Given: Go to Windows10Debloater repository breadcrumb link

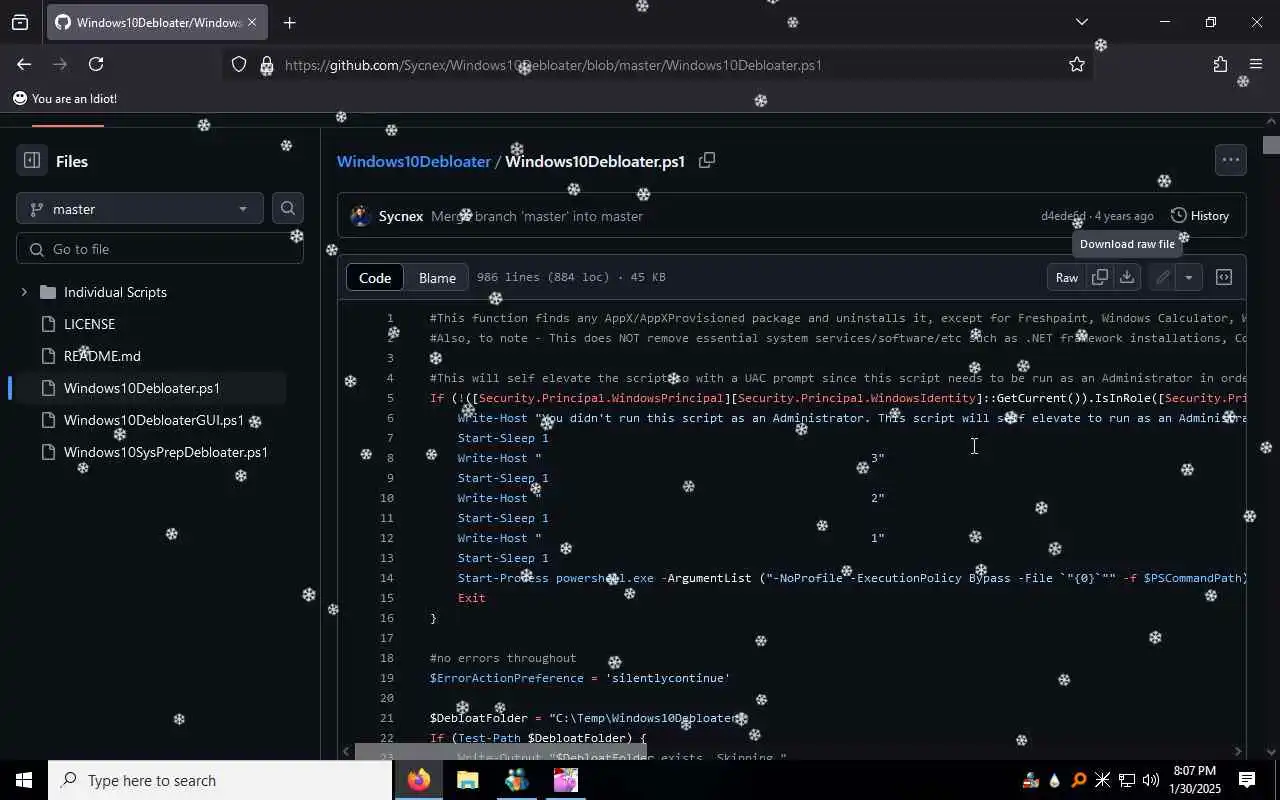Looking at the screenshot, I should click(x=413, y=161).
